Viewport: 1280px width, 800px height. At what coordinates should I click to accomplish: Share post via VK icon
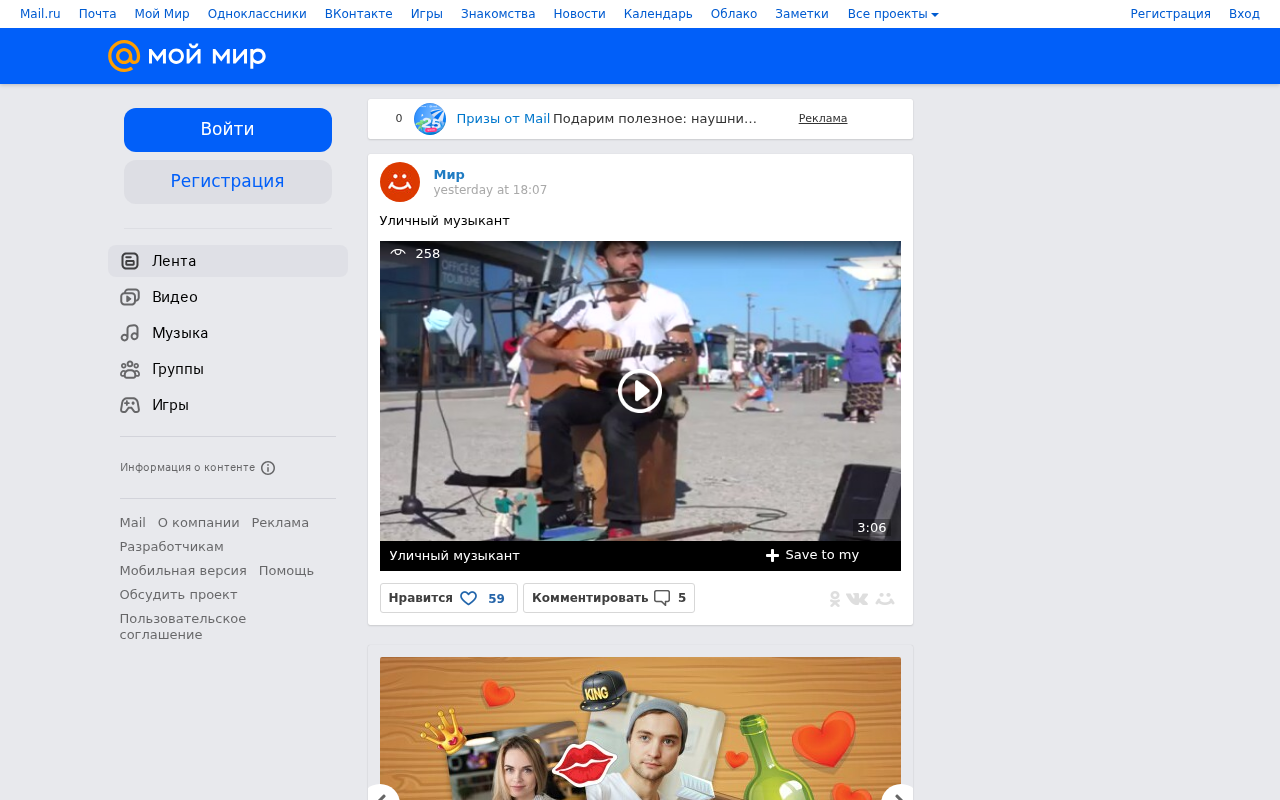(857, 599)
